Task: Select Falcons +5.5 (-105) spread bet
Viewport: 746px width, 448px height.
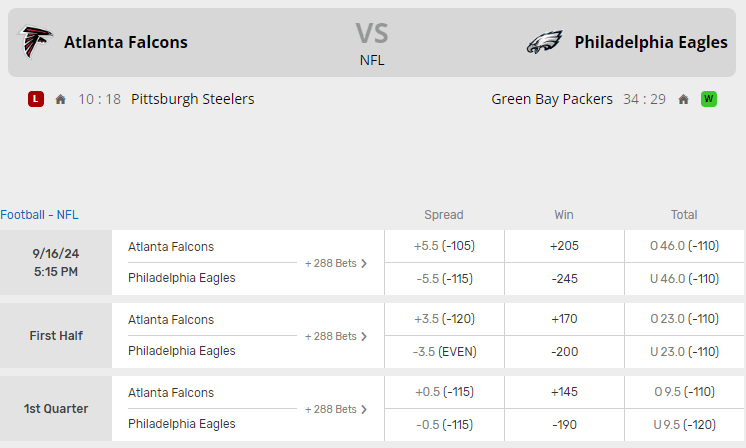Action: [x=444, y=246]
